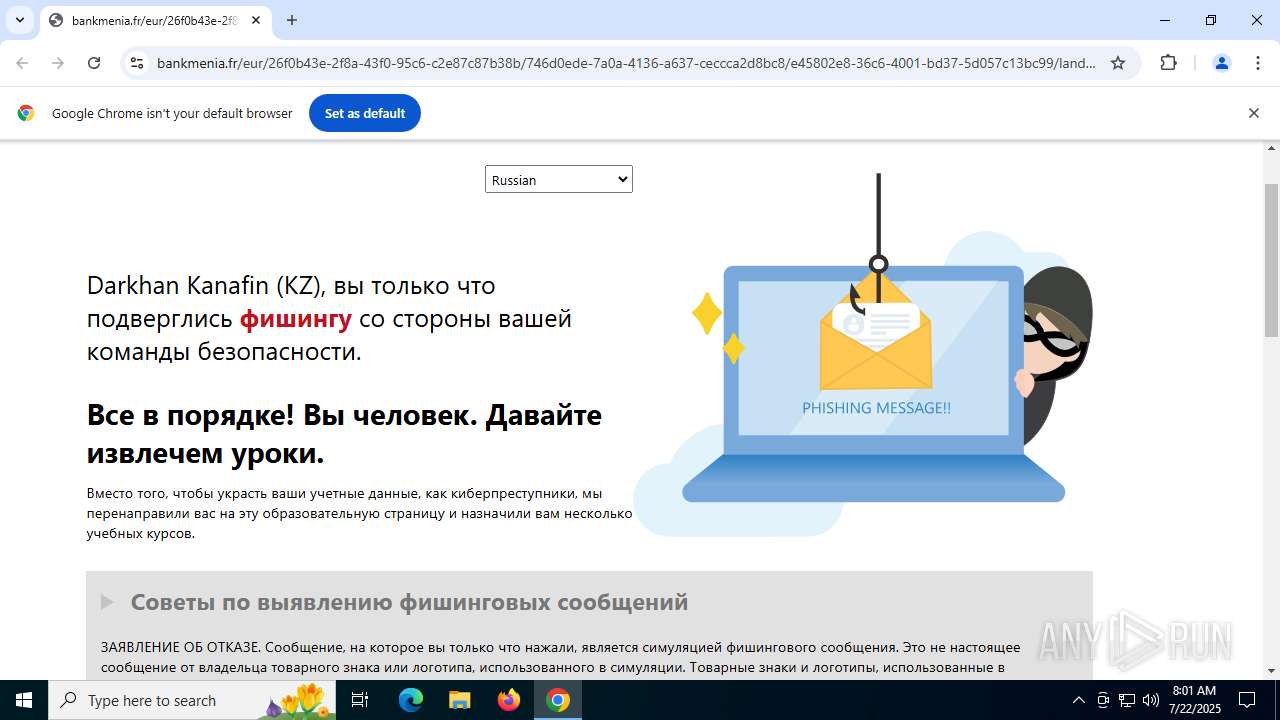This screenshot has width=1280, height=720.
Task: Click the bankmenia.fr URL address field
Action: [626, 63]
